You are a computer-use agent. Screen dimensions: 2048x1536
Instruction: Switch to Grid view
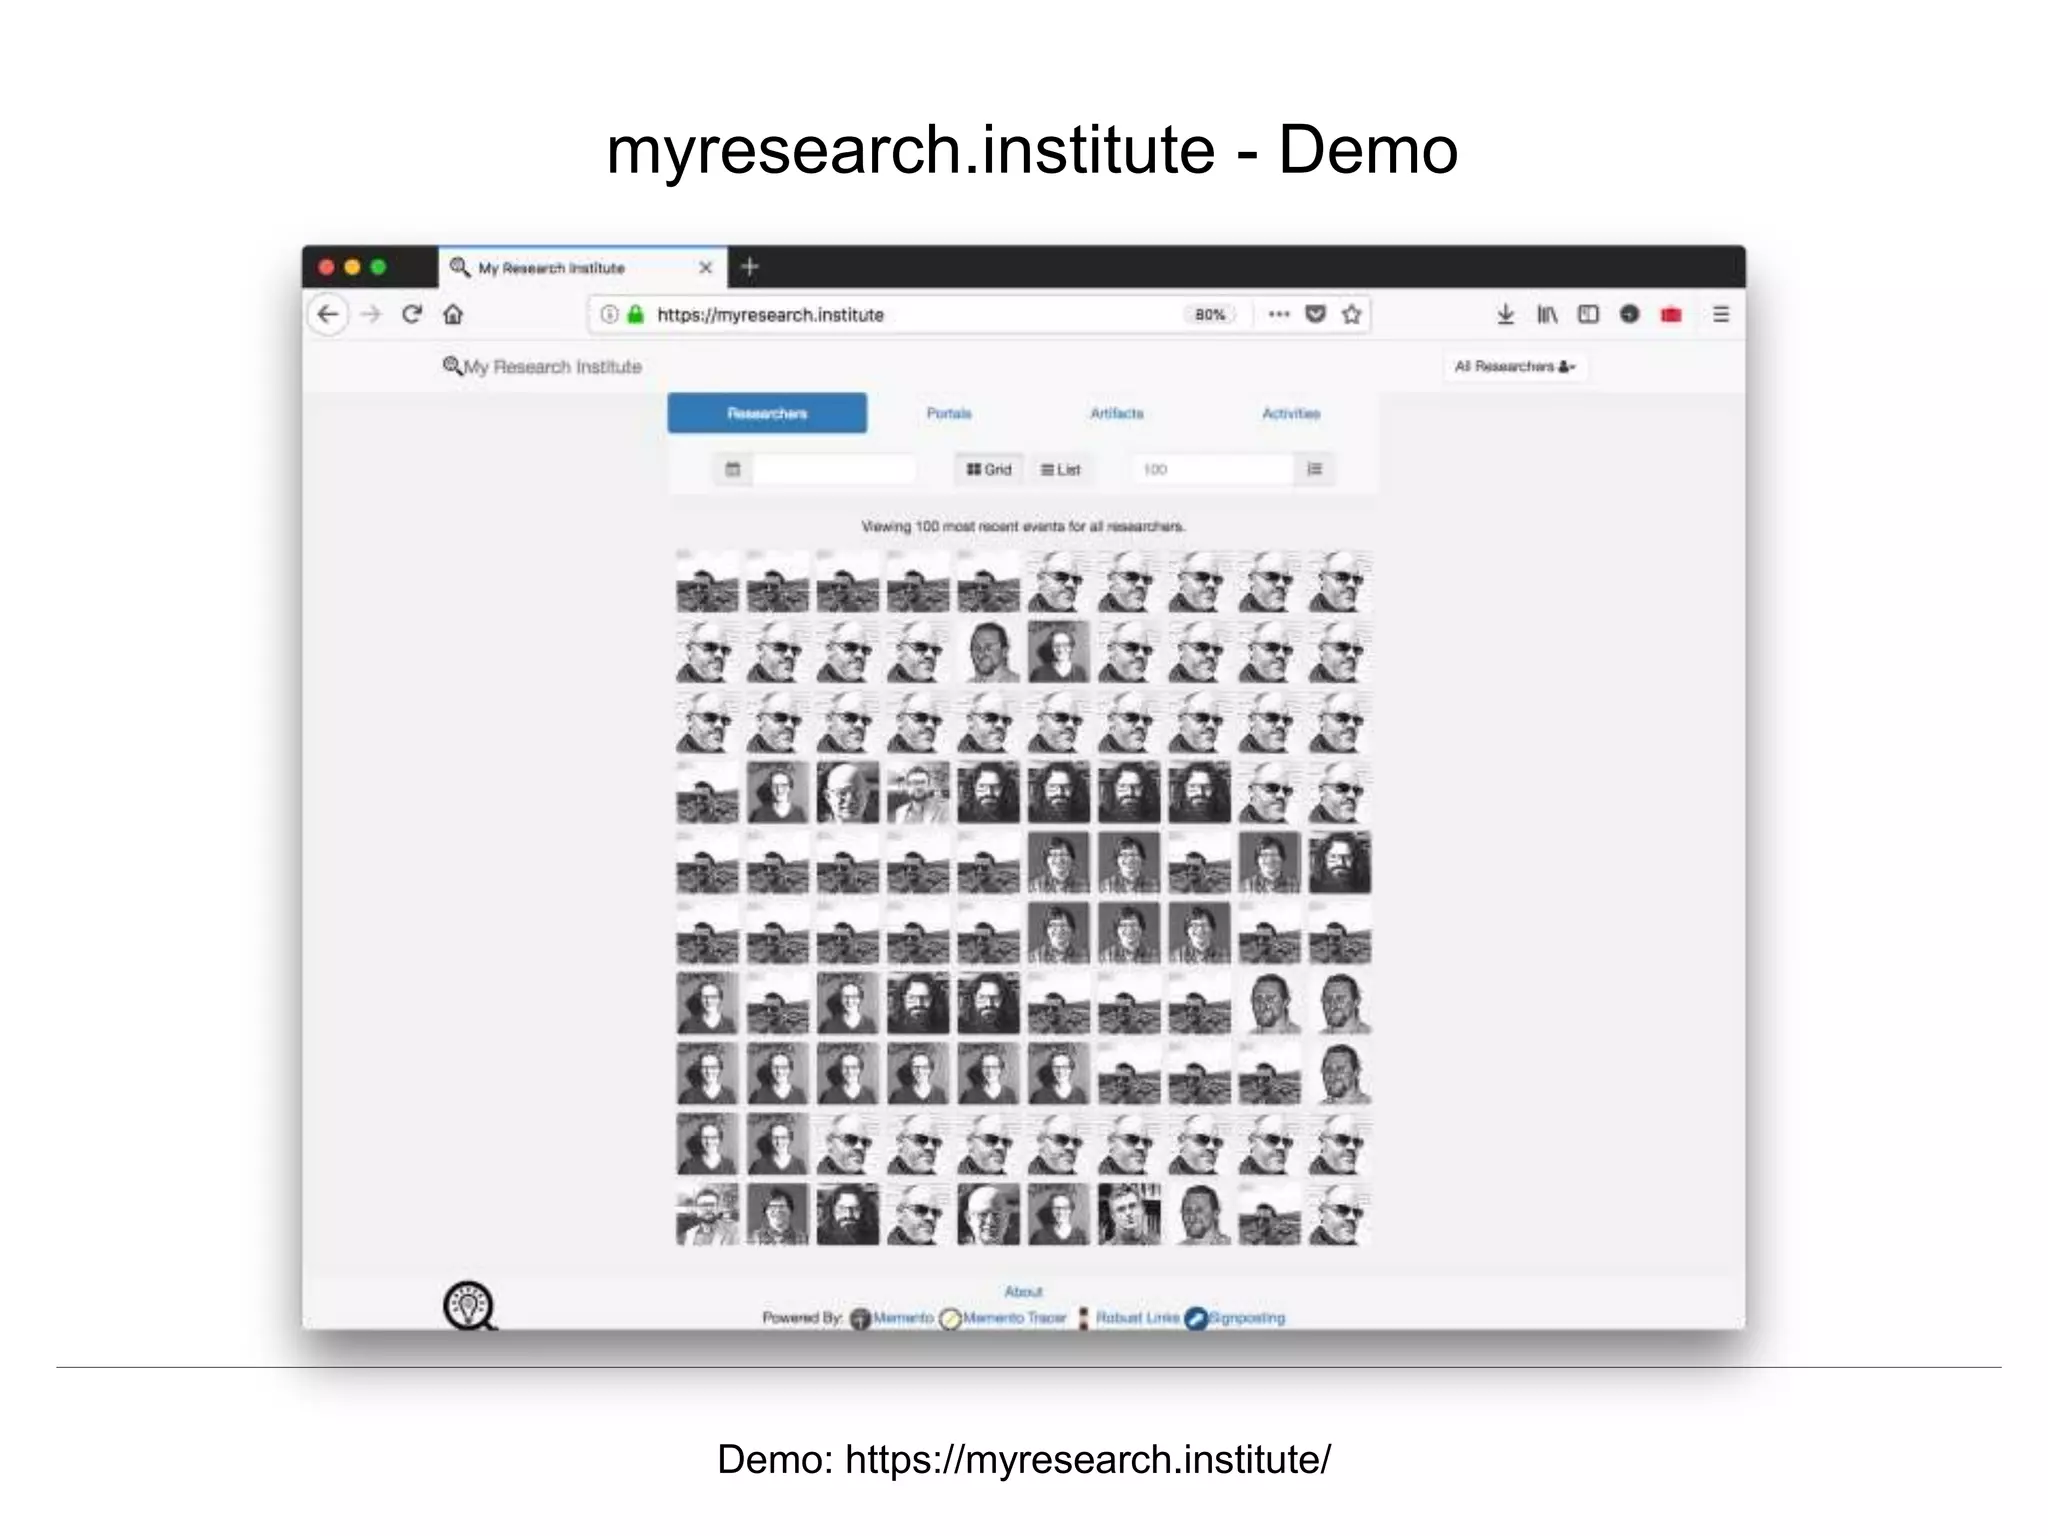pos(989,469)
